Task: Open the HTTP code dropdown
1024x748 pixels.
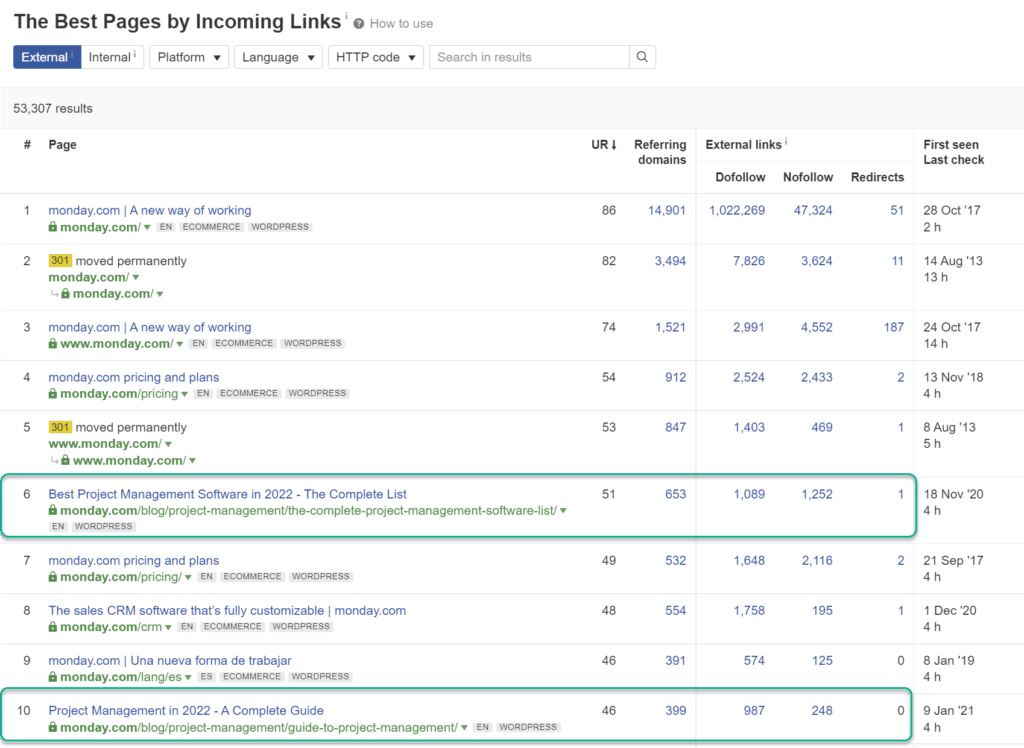Action: pyautogui.click(x=376, y=57)
